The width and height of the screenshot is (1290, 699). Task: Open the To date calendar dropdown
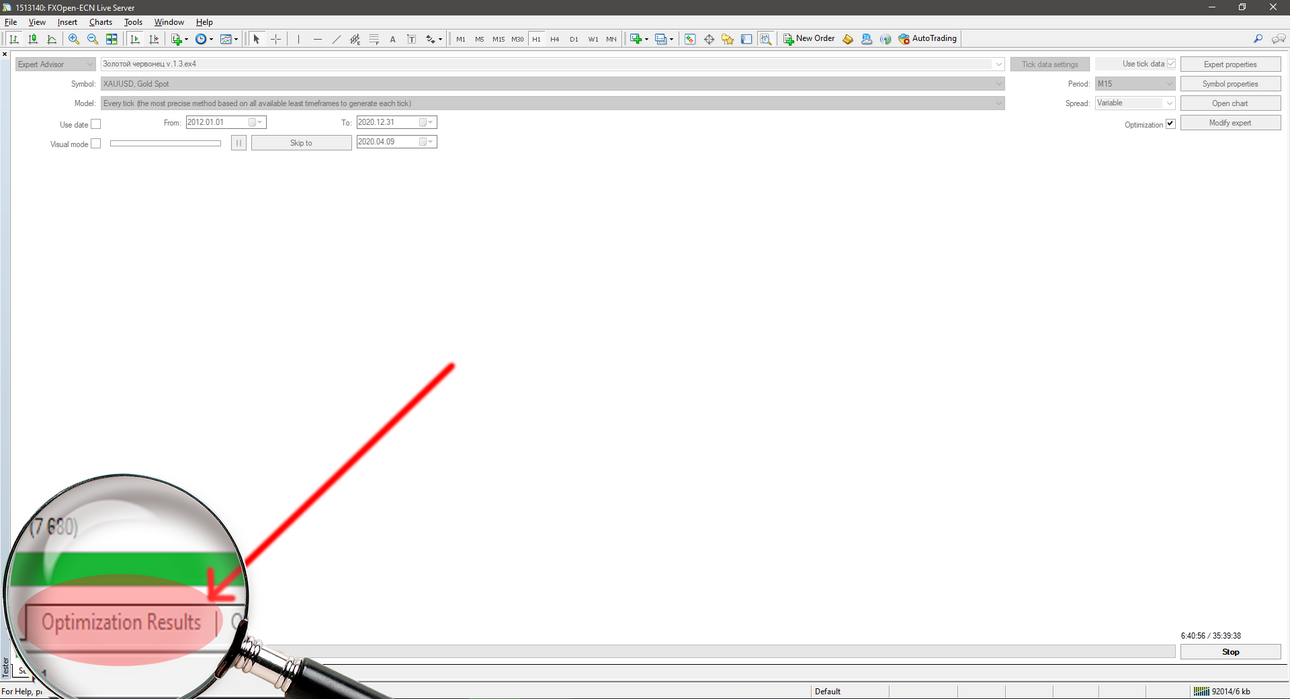(x=427, y=122)
